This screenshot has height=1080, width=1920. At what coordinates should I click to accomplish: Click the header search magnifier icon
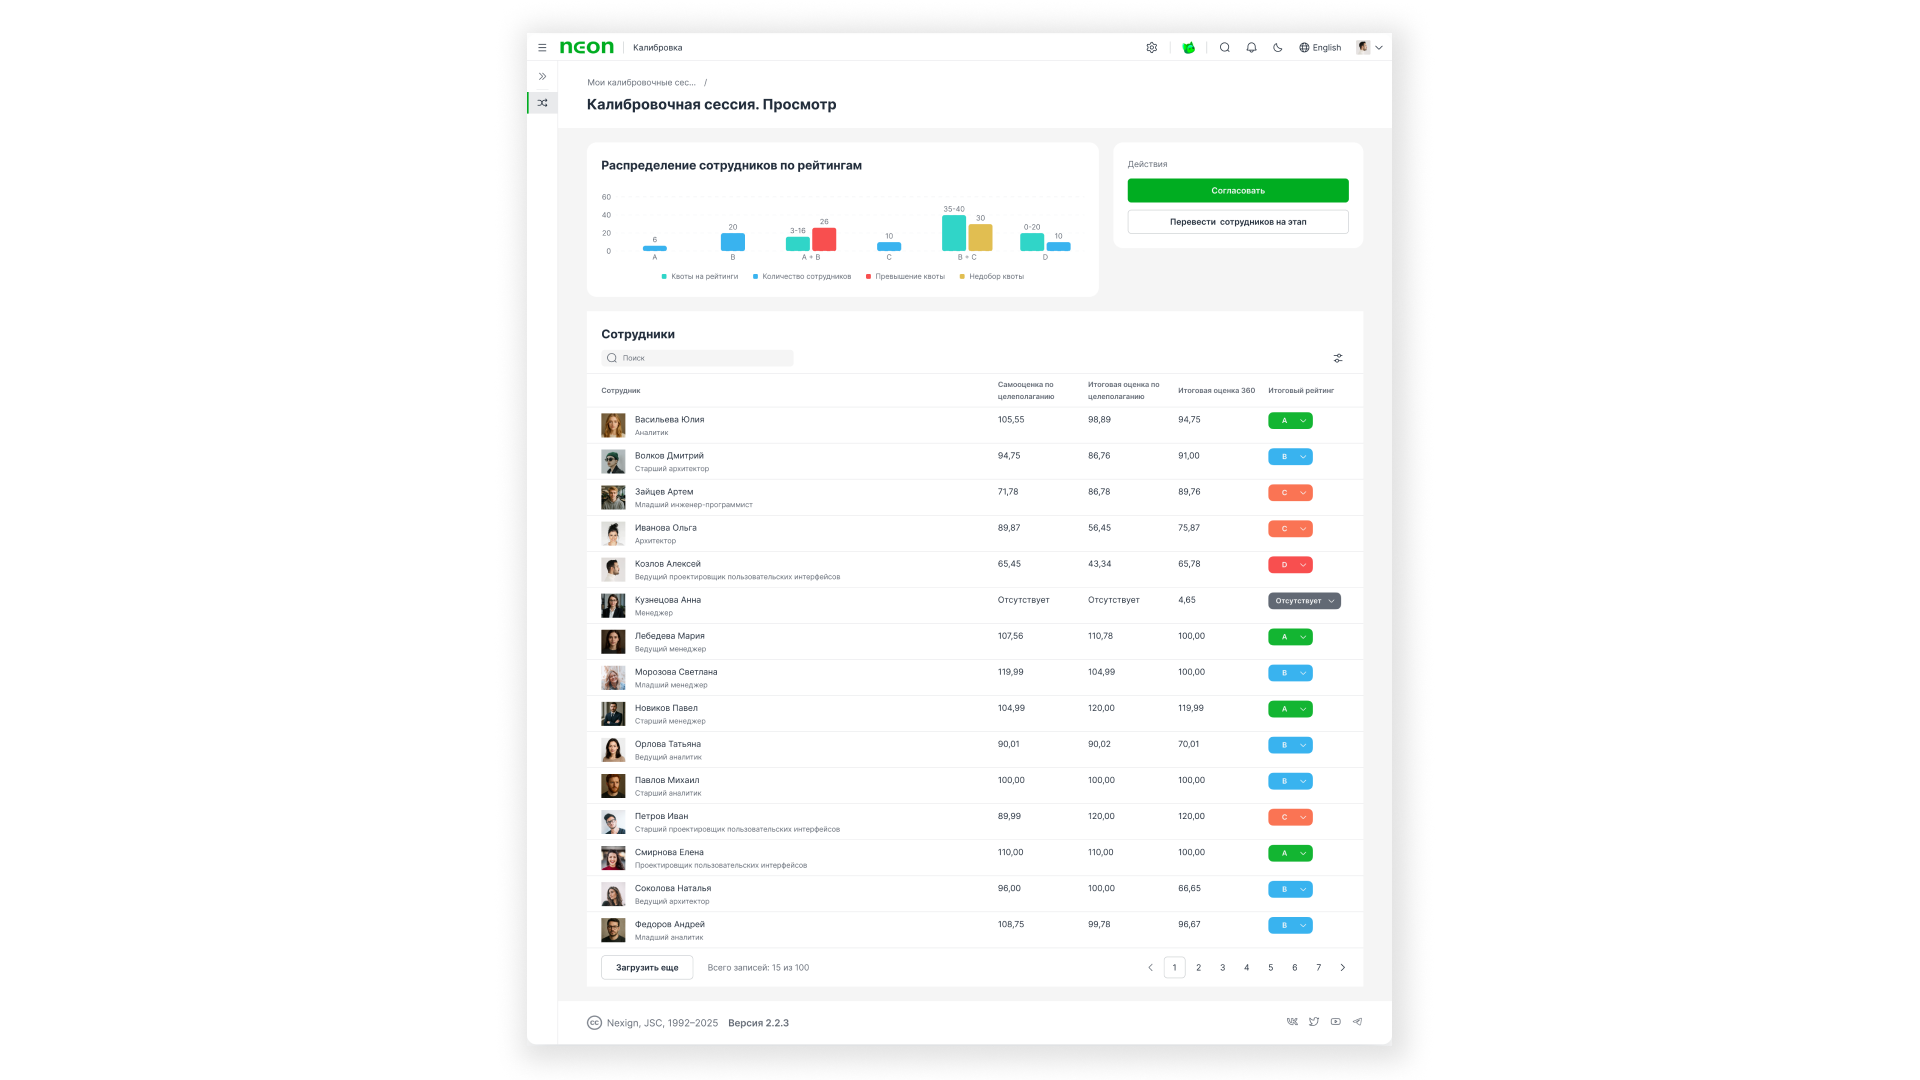tap(1224, 47)
